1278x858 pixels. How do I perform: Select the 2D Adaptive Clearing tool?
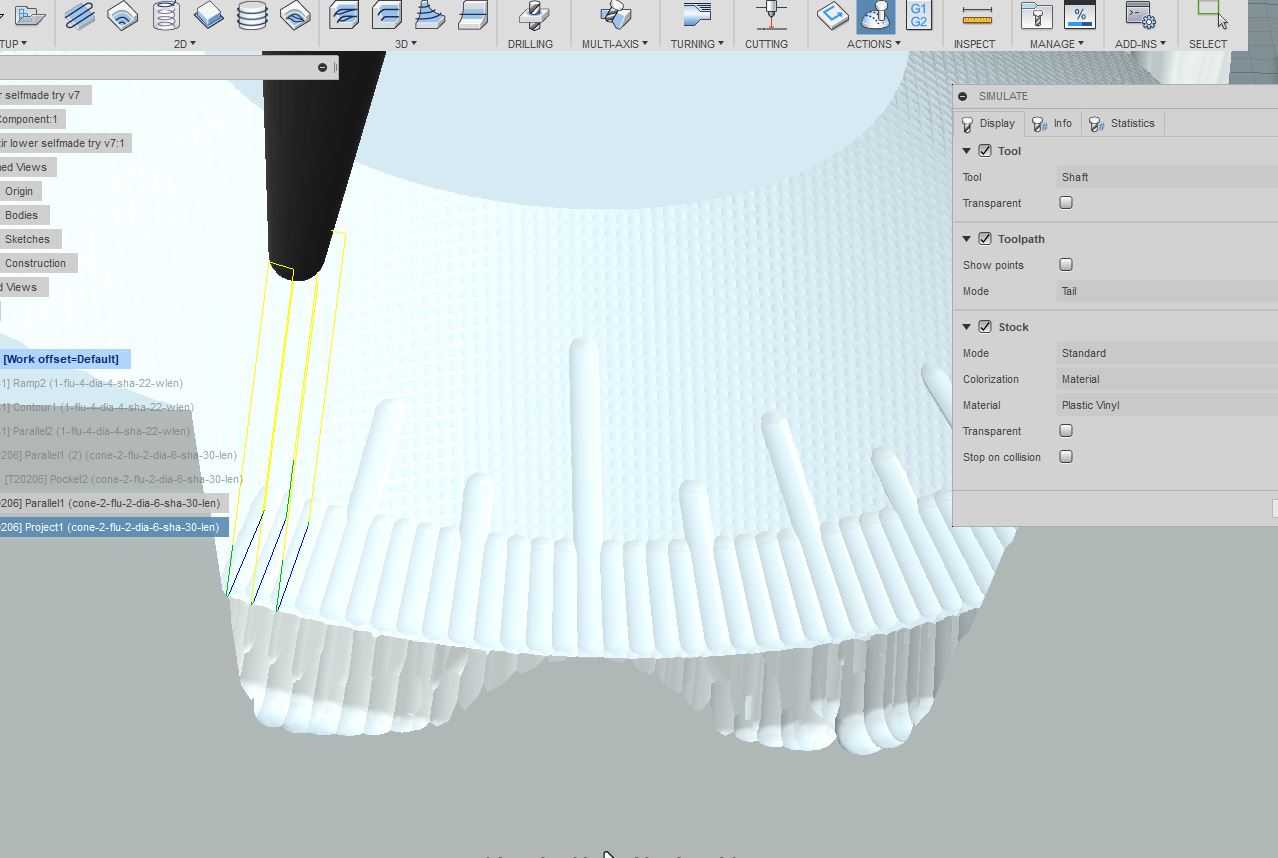(x=80, y=15)
